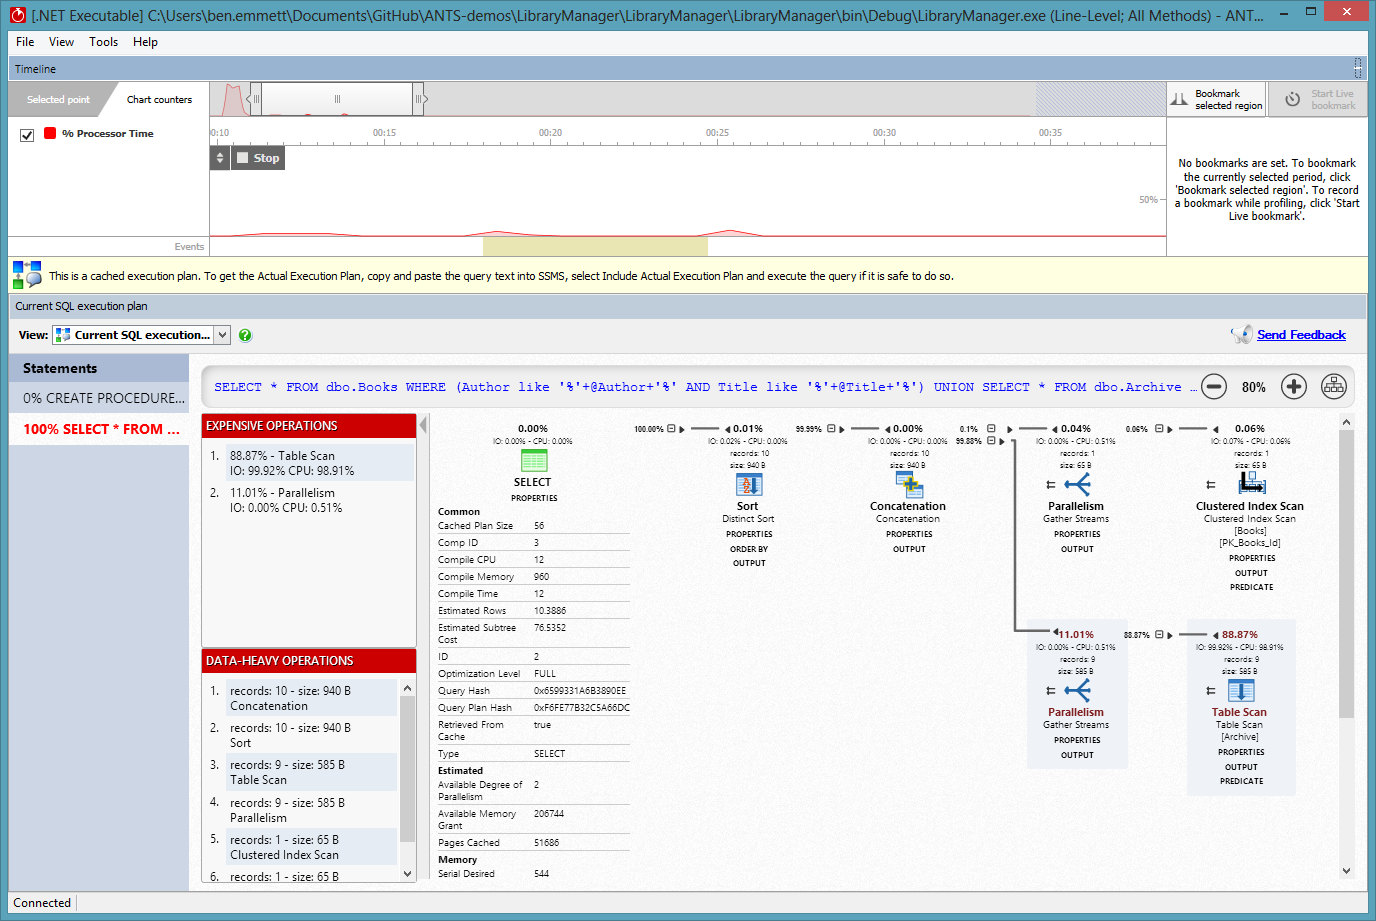Open the View menu

click(x=61, y=42)
